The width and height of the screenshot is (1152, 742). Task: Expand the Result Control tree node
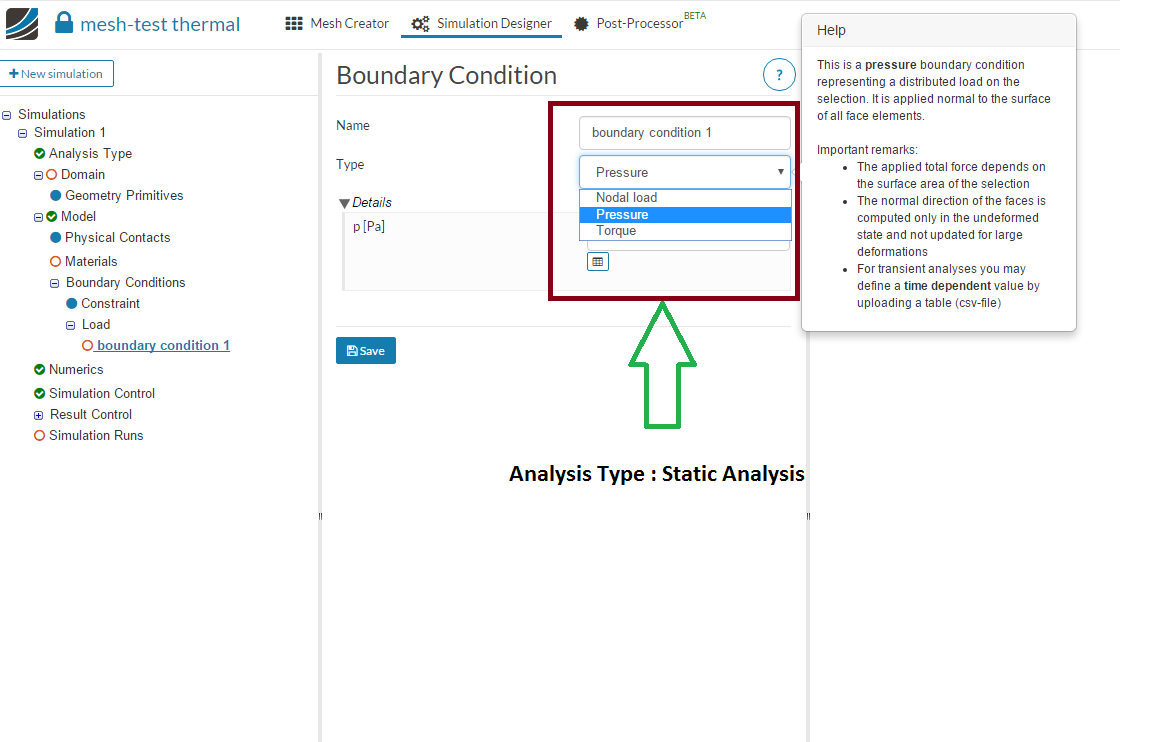[x=39, y=415]
